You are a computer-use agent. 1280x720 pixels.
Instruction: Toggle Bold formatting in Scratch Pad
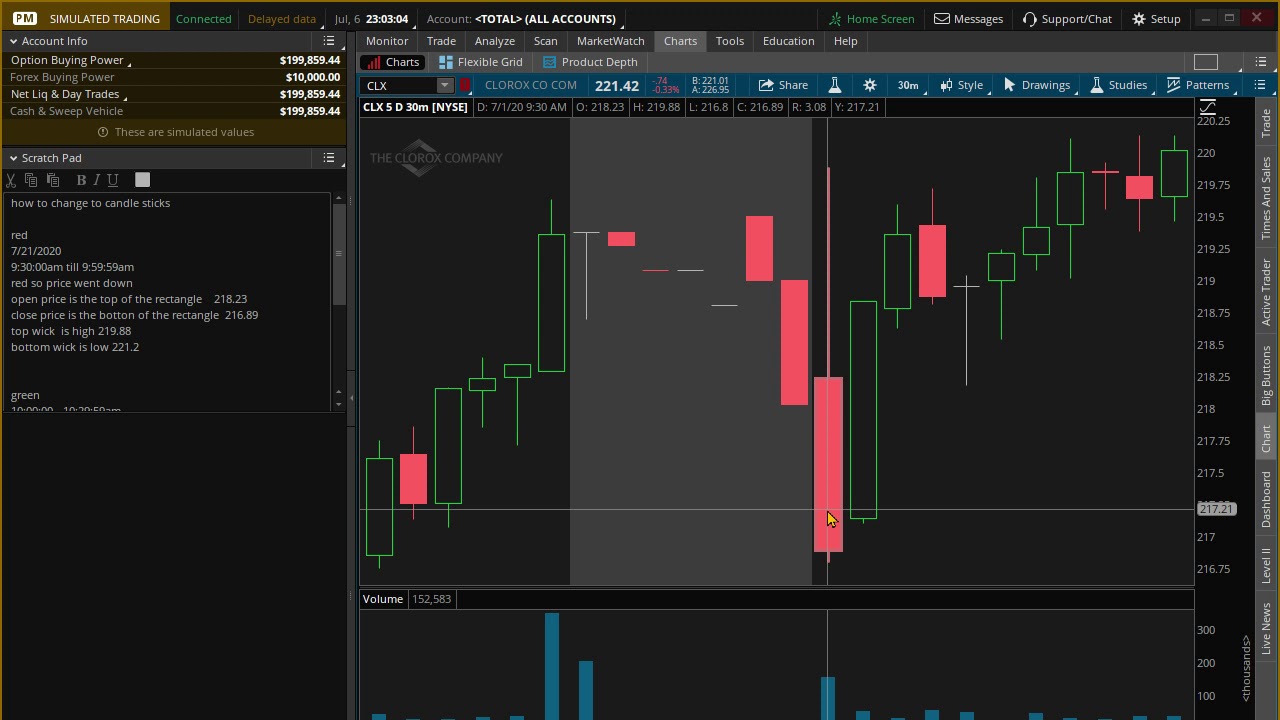point(81,180)
